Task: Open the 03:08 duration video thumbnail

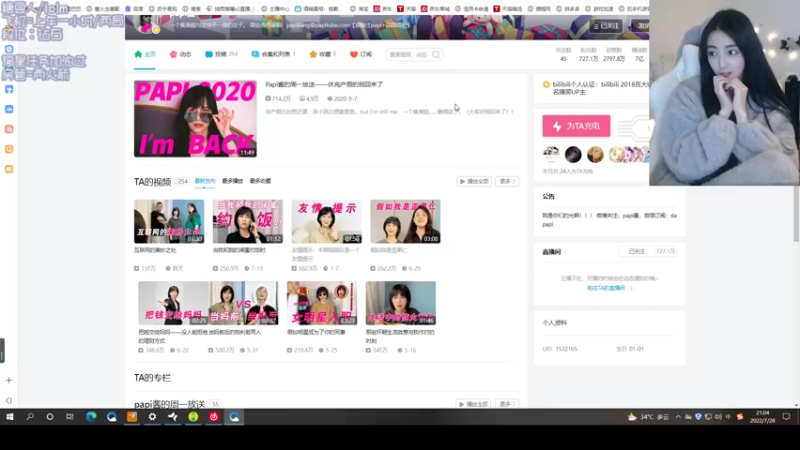Action: pyautogui.click(x=406, y=221)
